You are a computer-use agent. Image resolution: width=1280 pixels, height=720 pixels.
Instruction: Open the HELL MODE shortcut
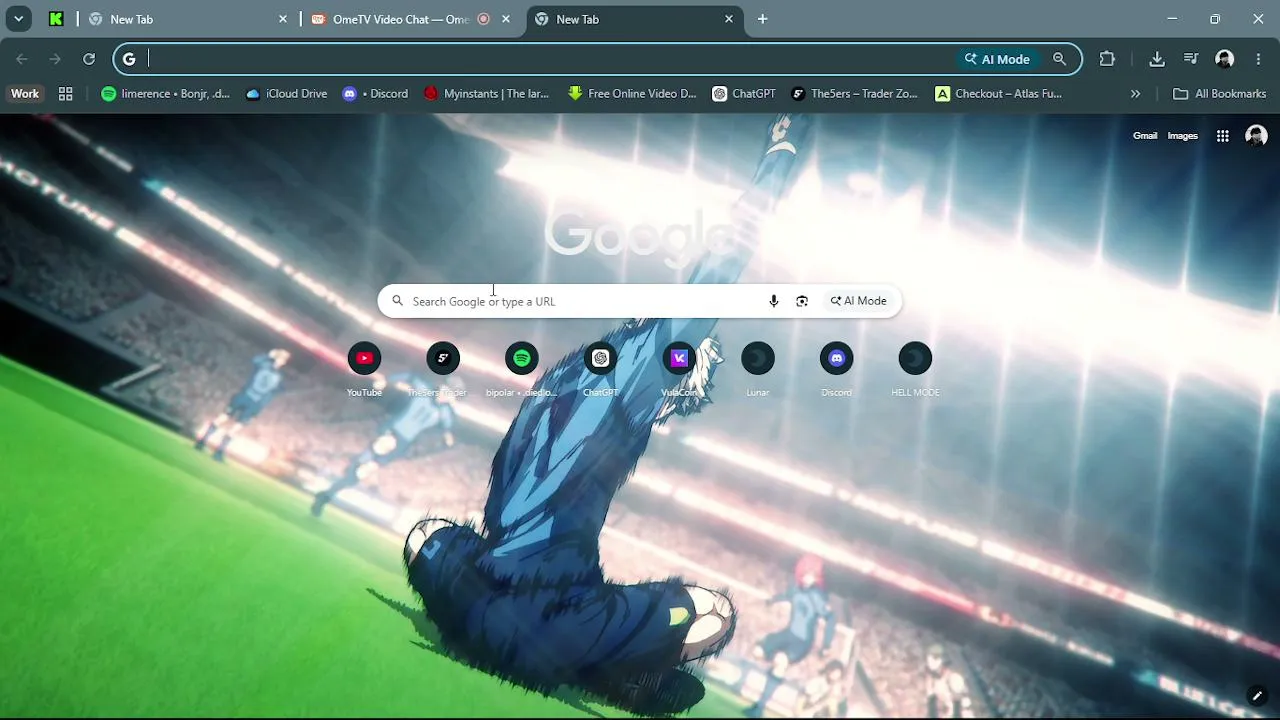click(x=915, y=368)
